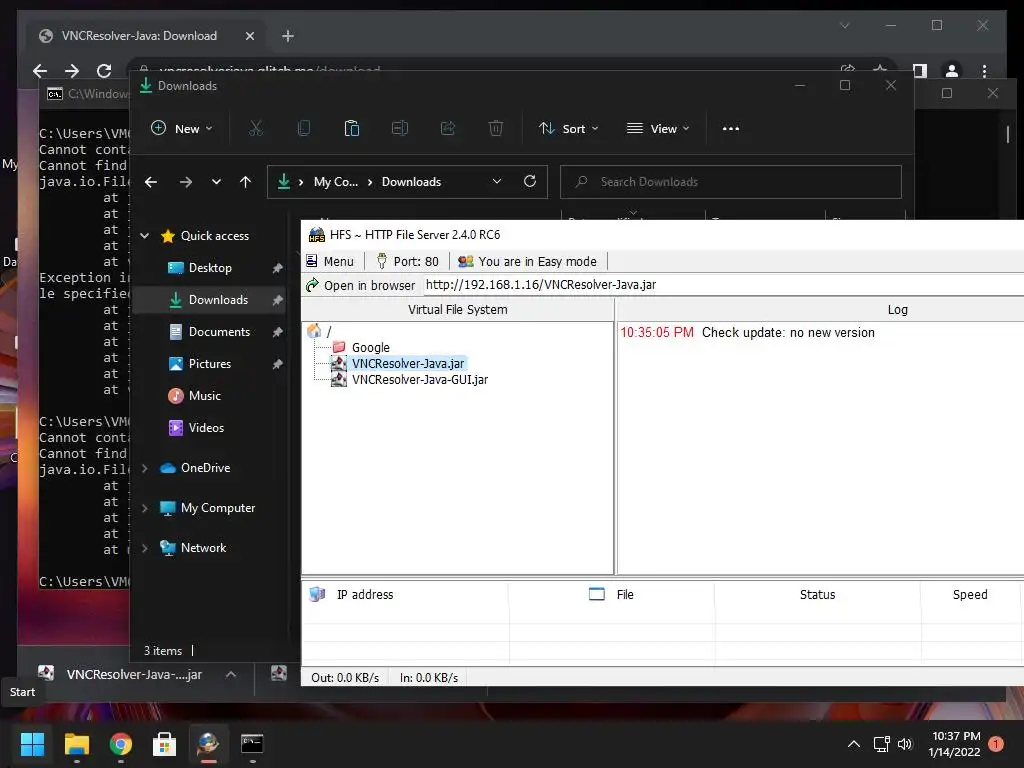Open Desktop in Quick access
Image resolution: width=1024 pixels, height=768 pixels.
coord(209,268)
